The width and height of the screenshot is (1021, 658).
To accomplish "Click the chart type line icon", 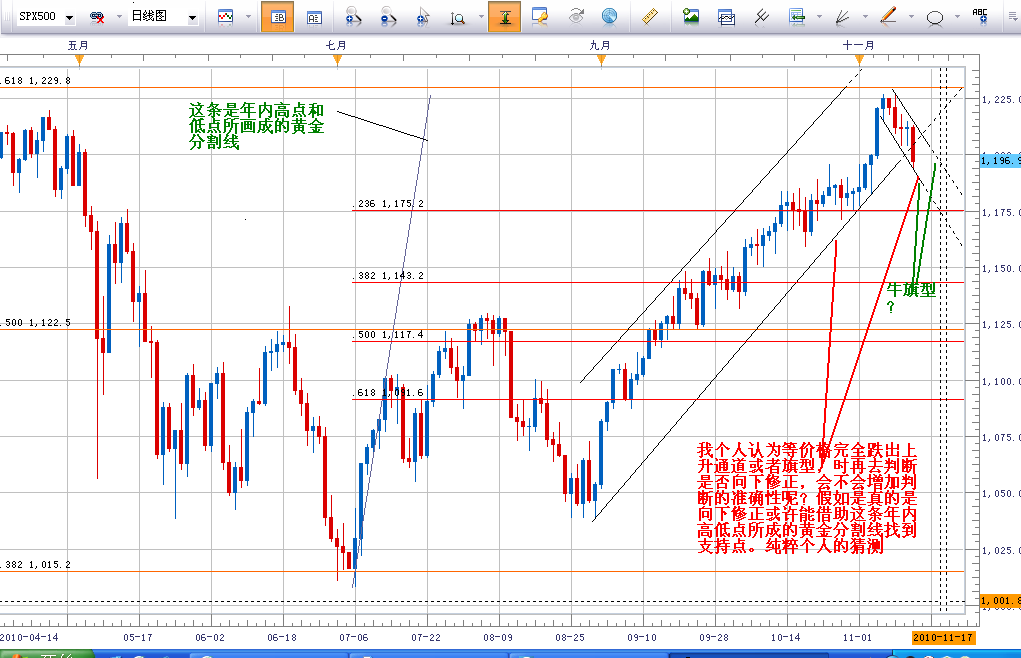I will click(x=226, y=17).
